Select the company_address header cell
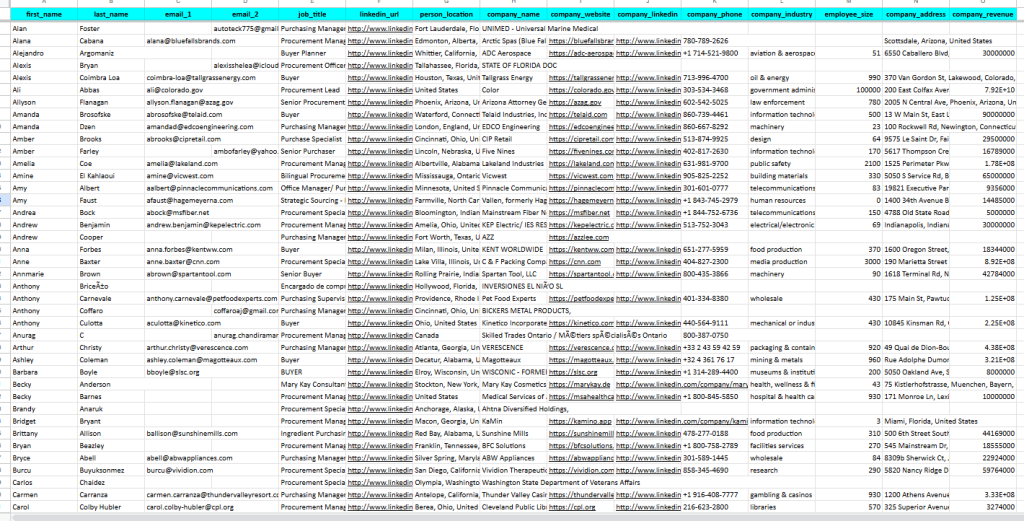The height and width of the screenshot is (521, 1024). (x=916, y=14)
